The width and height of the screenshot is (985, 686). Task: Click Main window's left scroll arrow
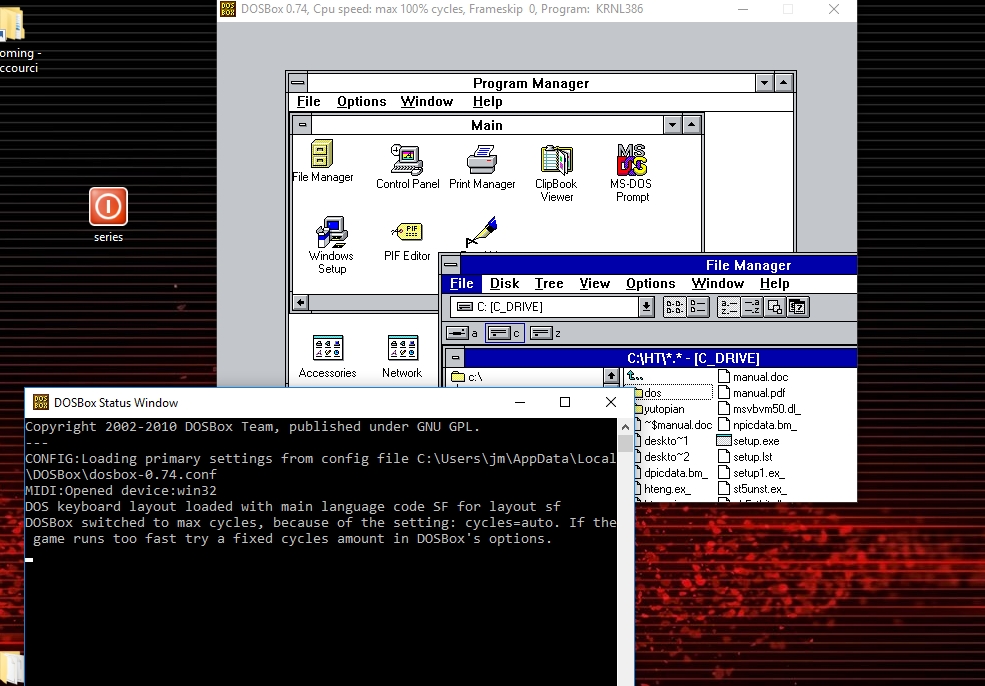(300, 302)
